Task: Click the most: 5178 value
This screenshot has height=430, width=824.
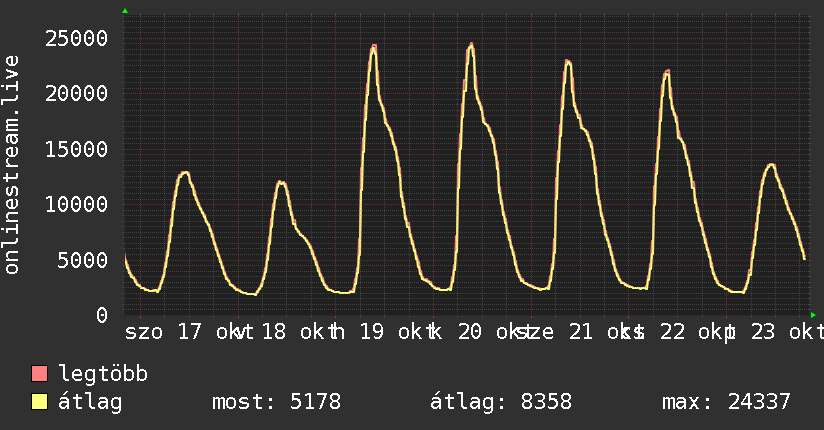Action: click(x=276, y=402)
